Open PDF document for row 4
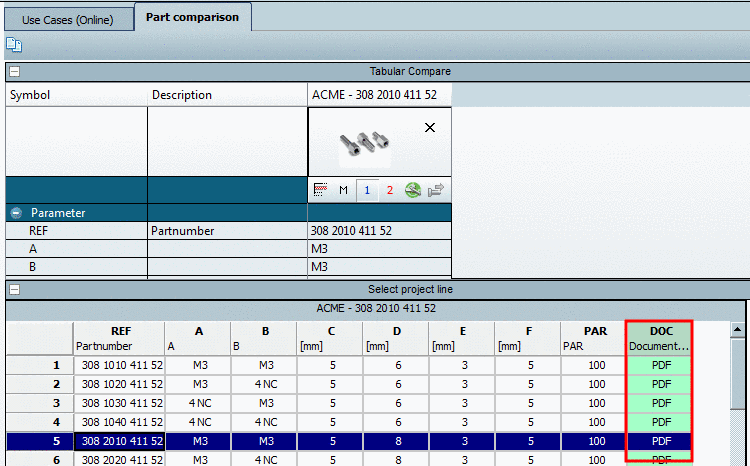Viewport: 750px width, 466px height. 659,422
